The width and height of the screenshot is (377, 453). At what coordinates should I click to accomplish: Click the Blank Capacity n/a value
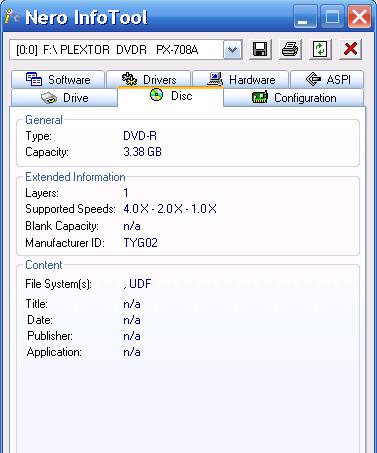tap(132, 226)
